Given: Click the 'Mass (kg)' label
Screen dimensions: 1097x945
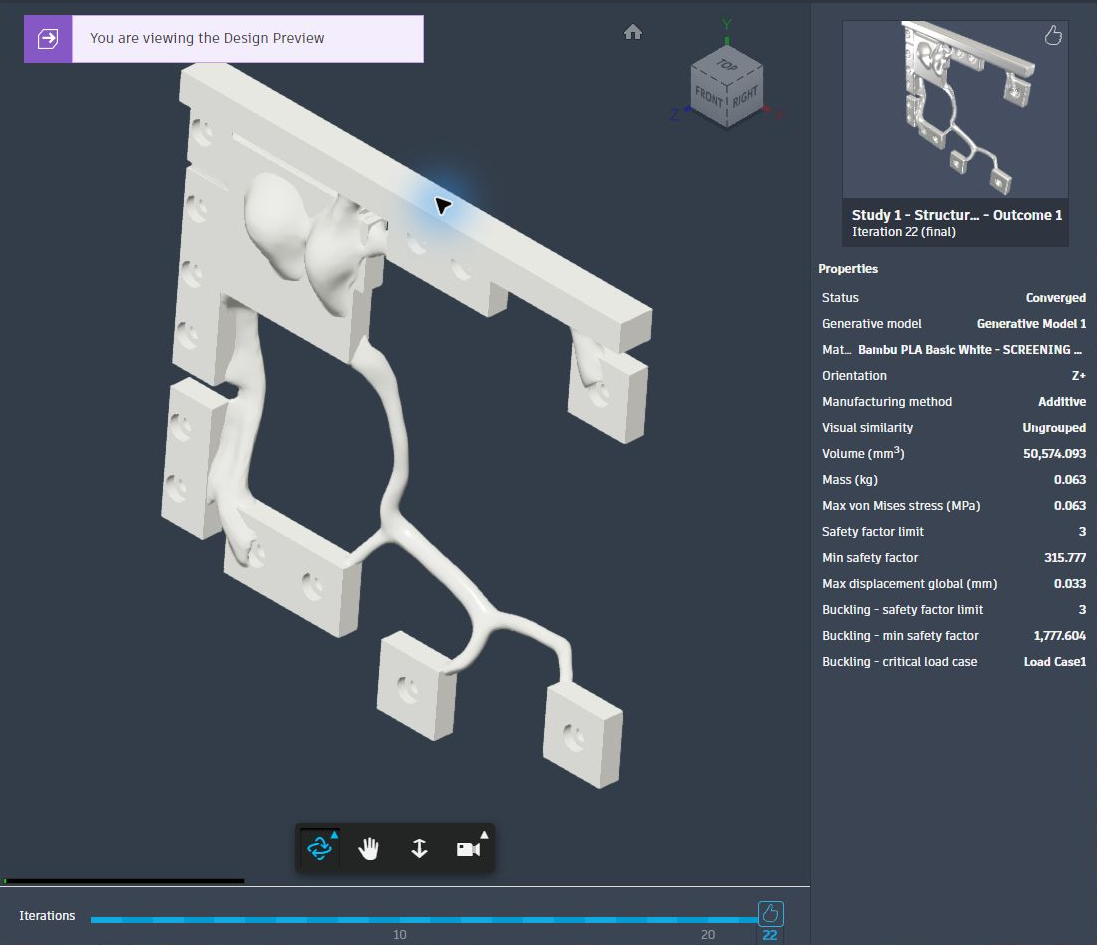Looking at the screenshot, I should (849, 479).
